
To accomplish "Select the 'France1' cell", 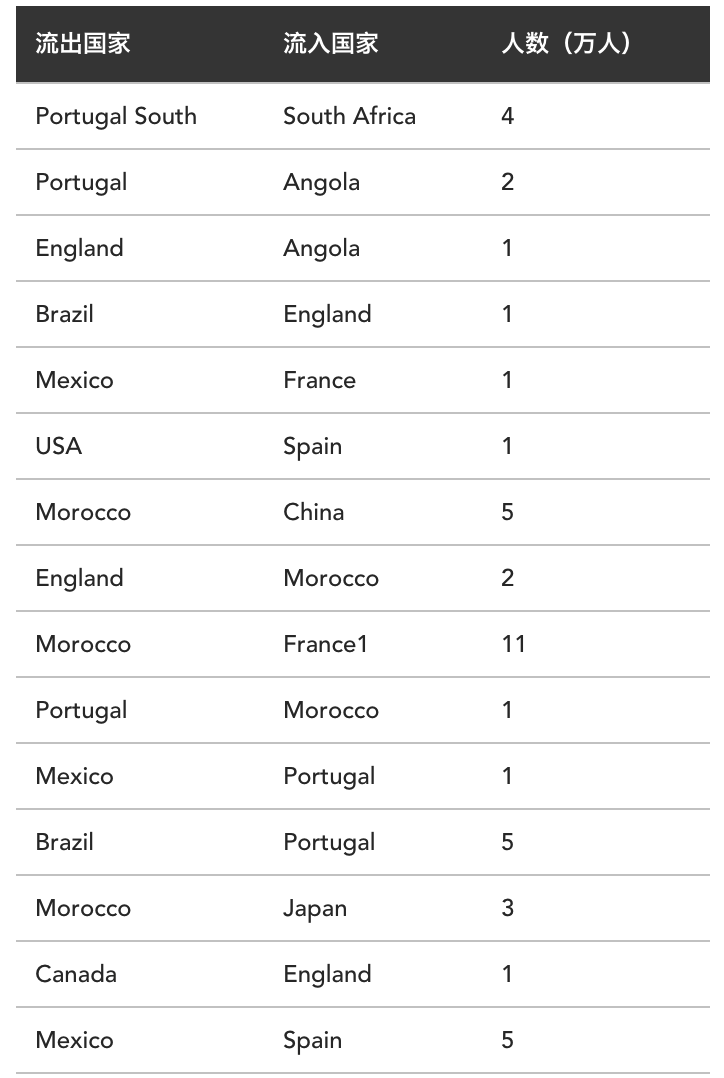I will [x=325, y=644].
